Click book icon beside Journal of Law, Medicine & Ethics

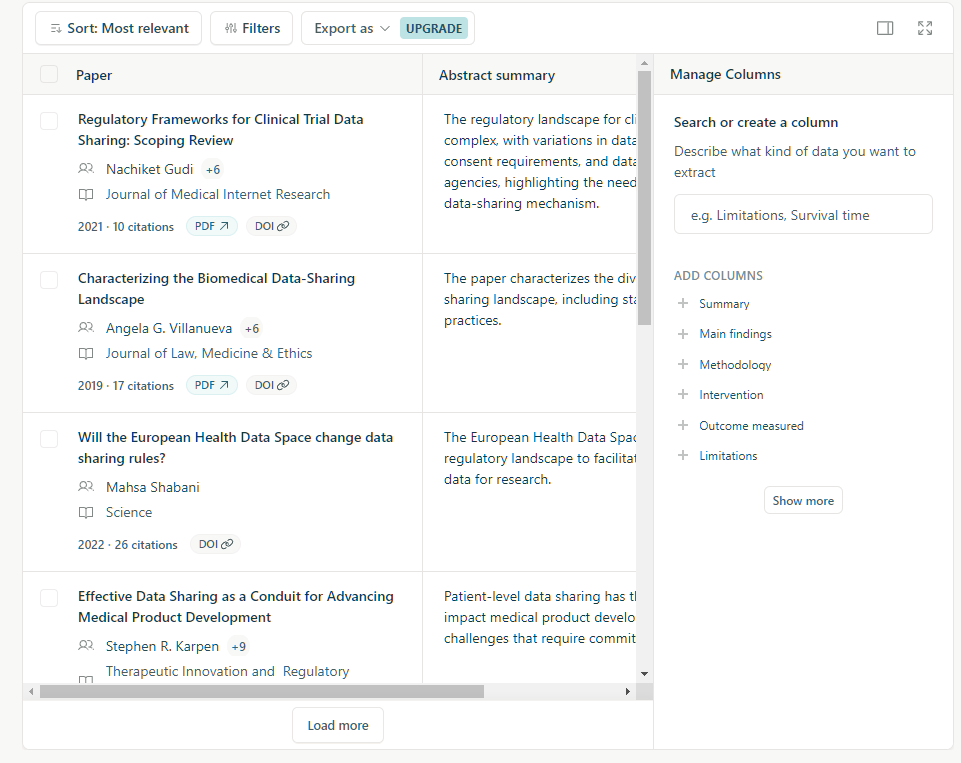click(86, 354)
